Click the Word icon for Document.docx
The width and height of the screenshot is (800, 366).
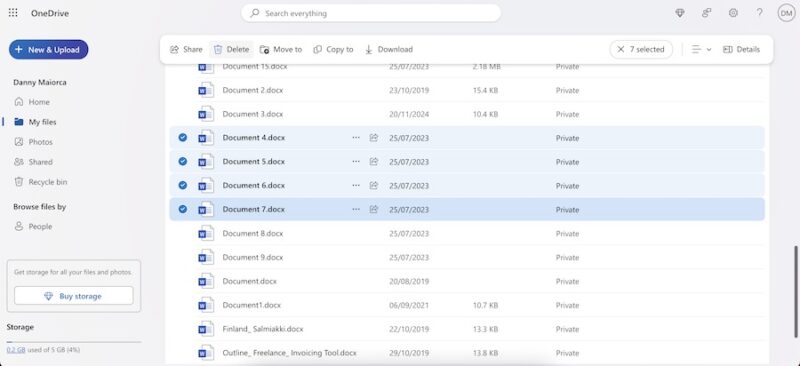(x=206, y=281)
